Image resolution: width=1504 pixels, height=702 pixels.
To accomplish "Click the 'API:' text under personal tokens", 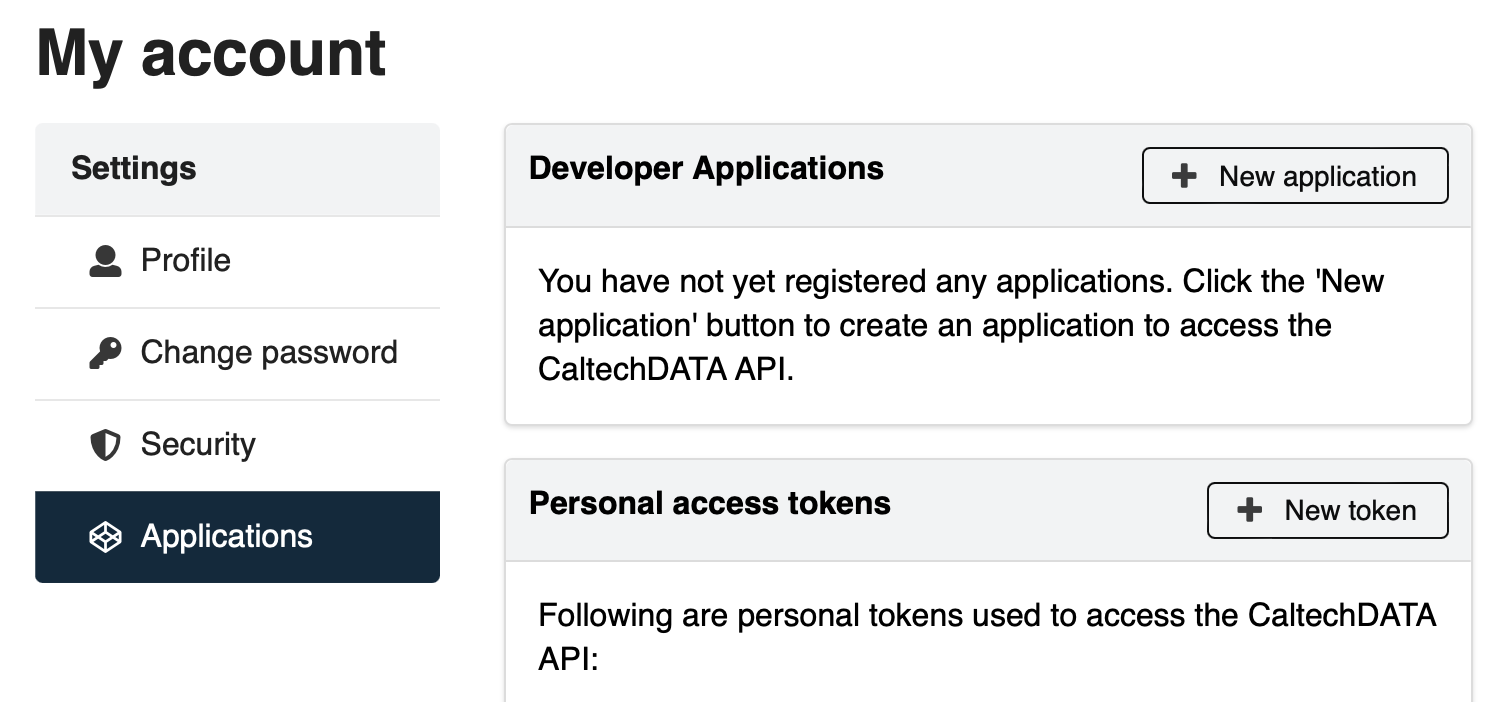I will [568, 660].
